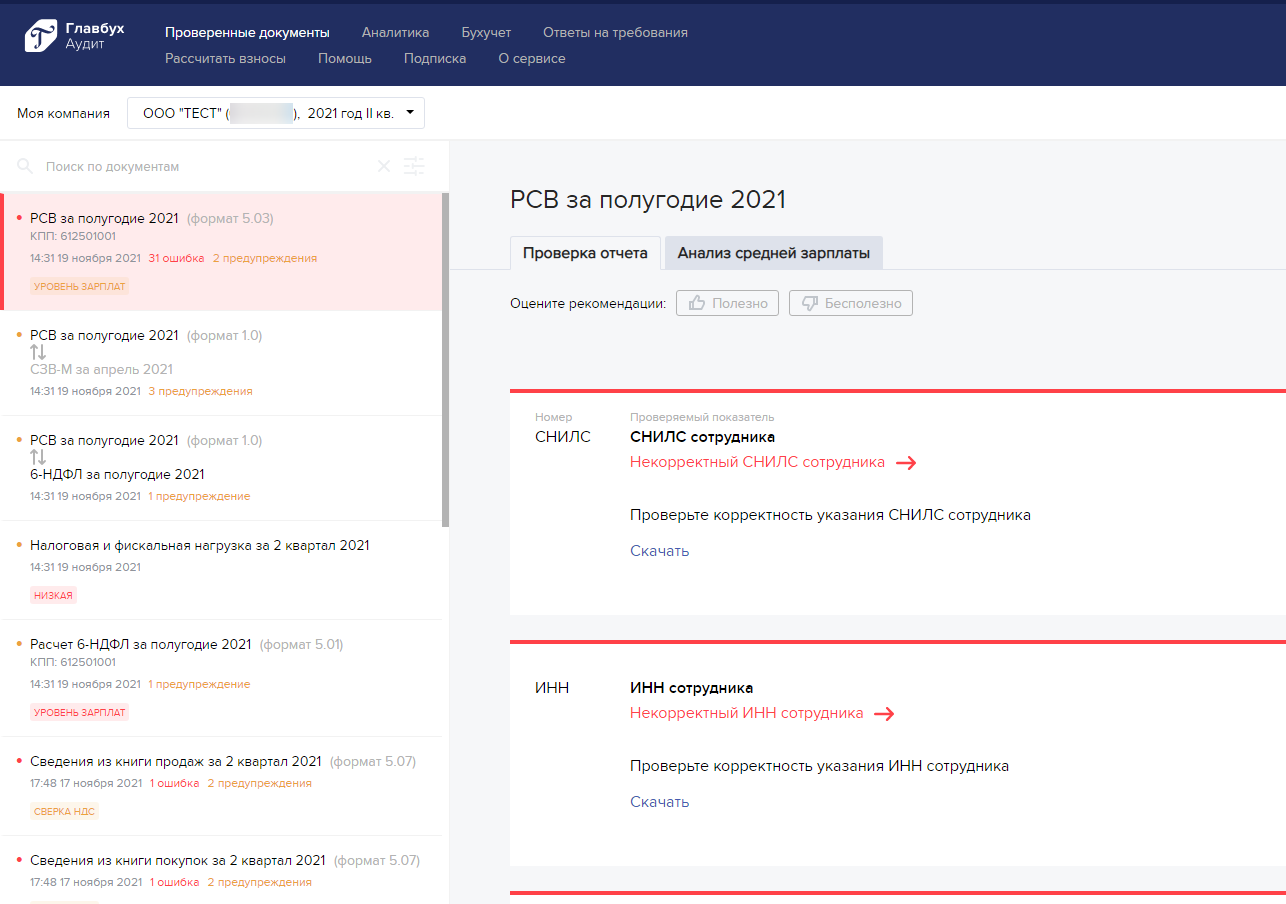Viewport: 1286px width, 904px height.
Task: Click the document list scrollbar
Action: coord(445,360)
